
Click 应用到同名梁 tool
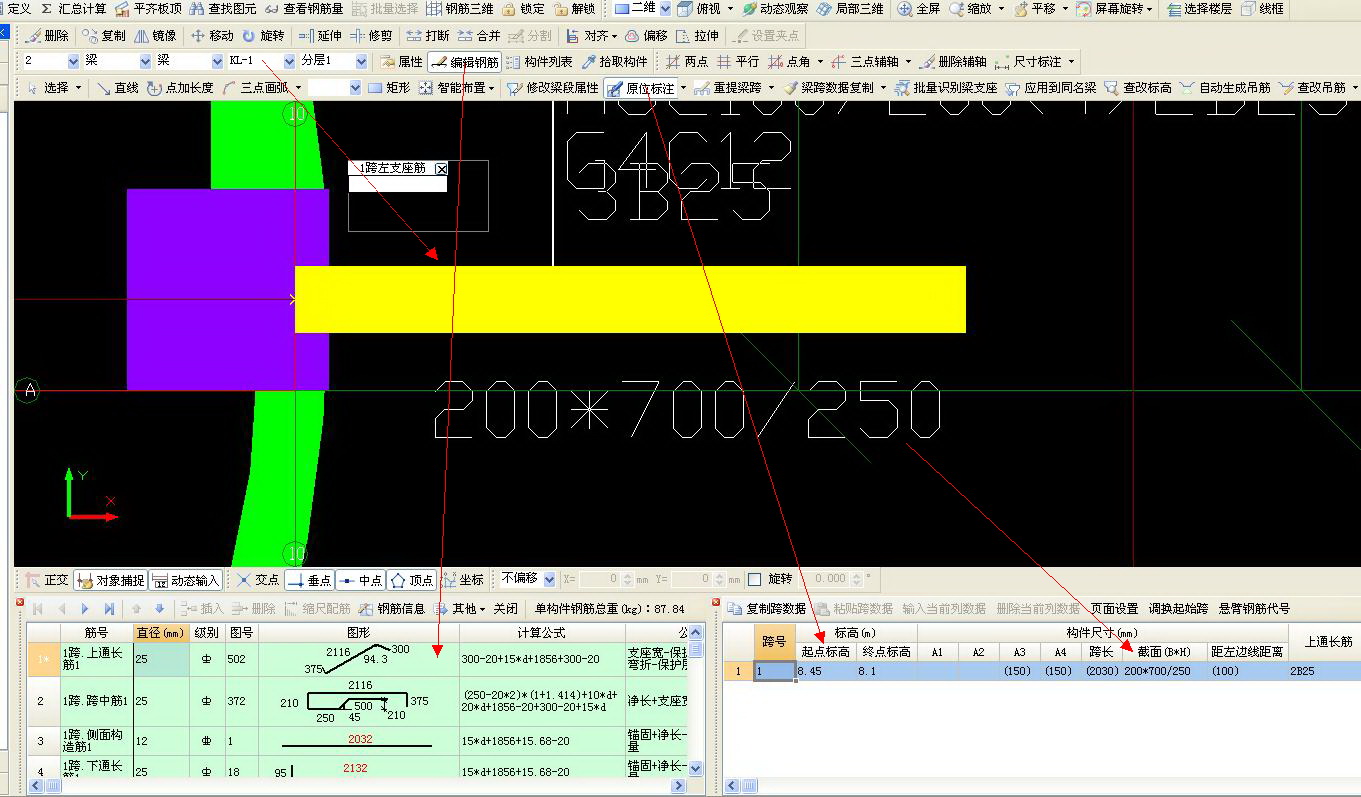pyautogui.click(x=1051, y=87)
